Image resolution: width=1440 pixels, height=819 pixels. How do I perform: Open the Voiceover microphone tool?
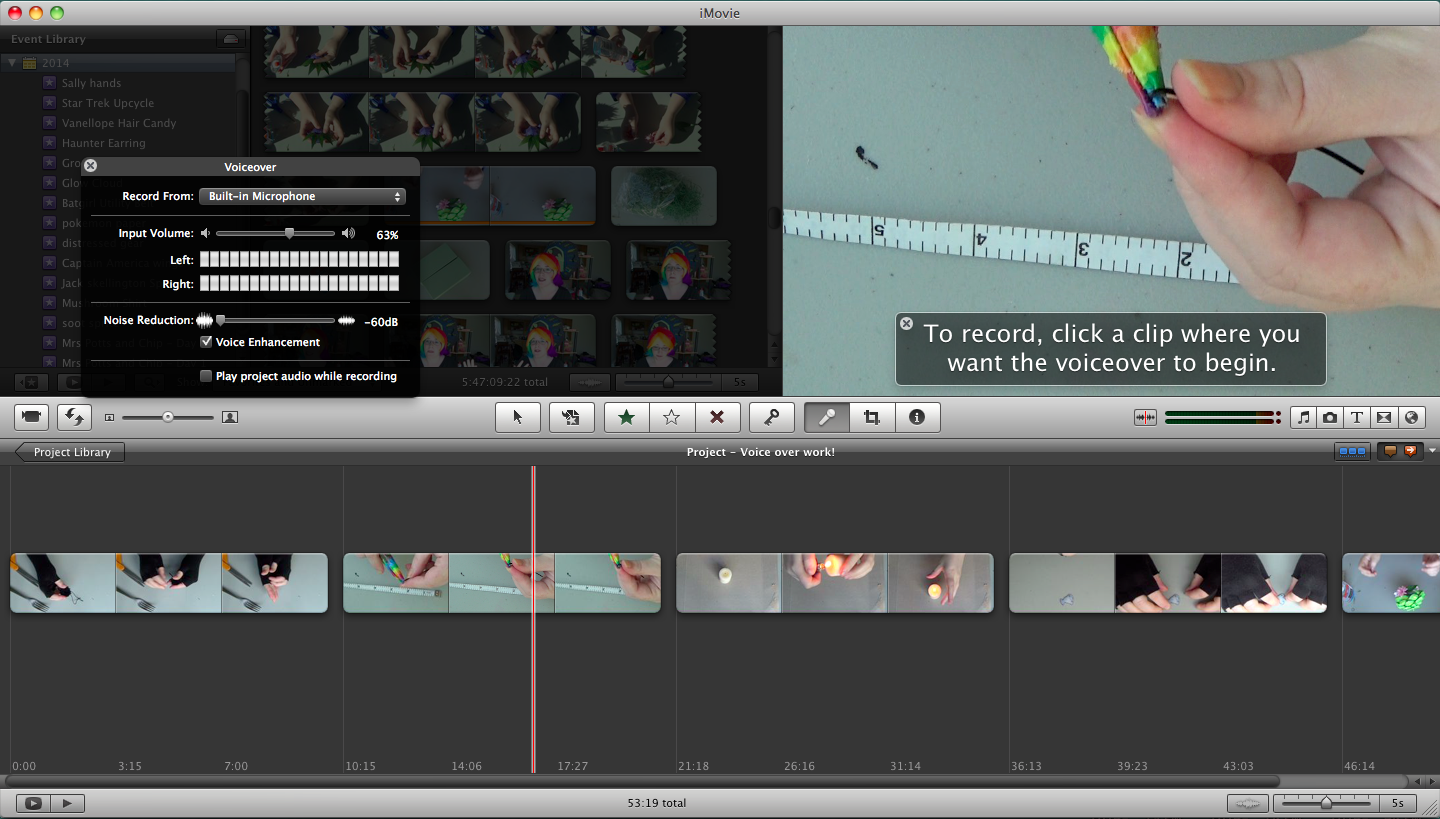[825, 417]
